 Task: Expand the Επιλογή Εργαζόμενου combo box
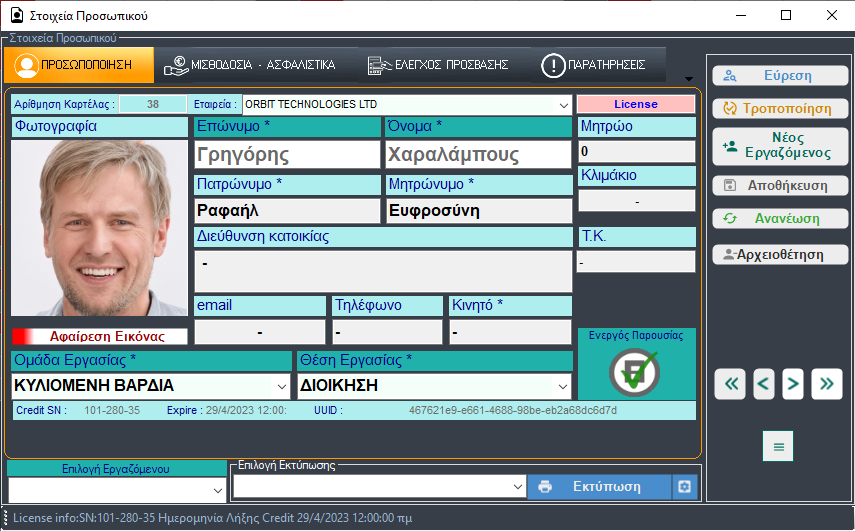coord(219,490)
